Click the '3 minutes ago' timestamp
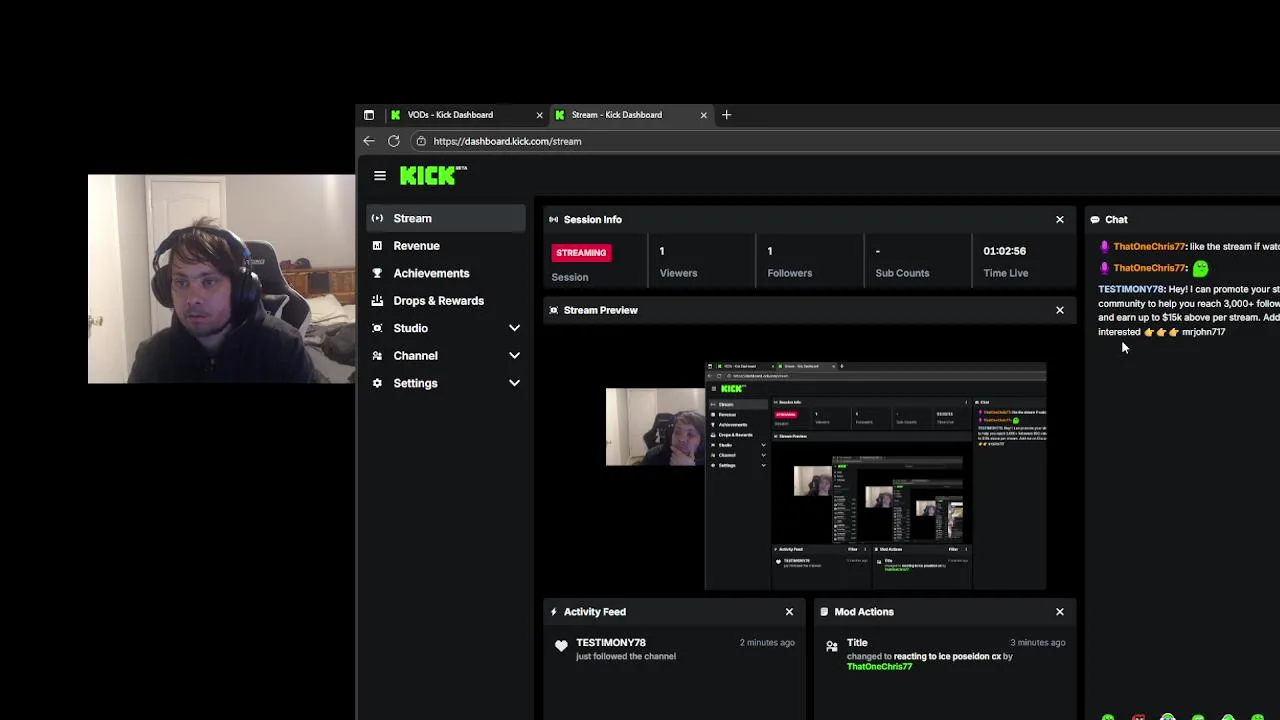 [x=1037, y=643]
